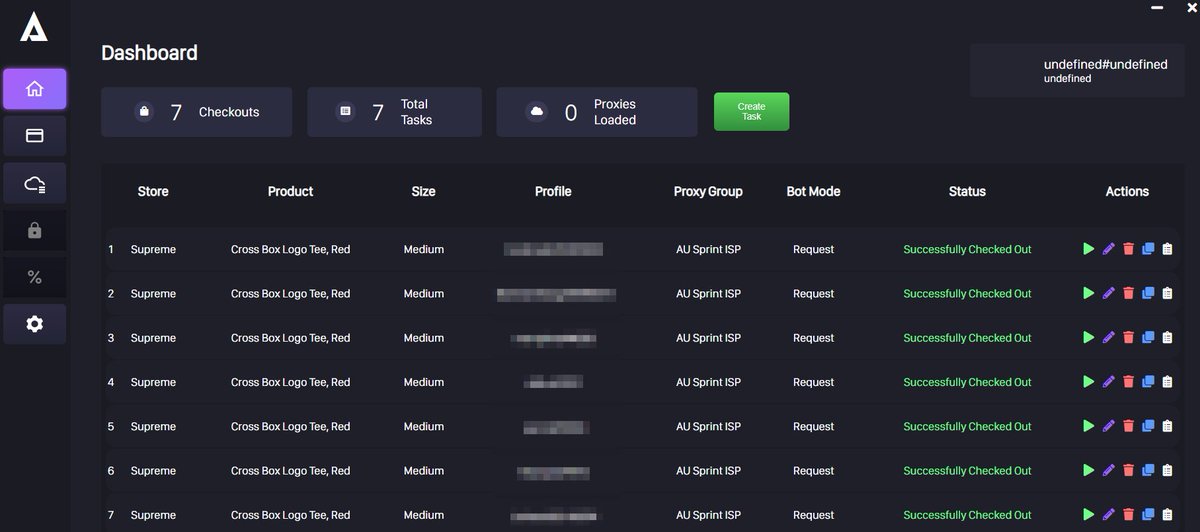Edit task 2 with pencil icon
The width and height of the screenshot is (1200, 532).
click(x=1108, y=293)
